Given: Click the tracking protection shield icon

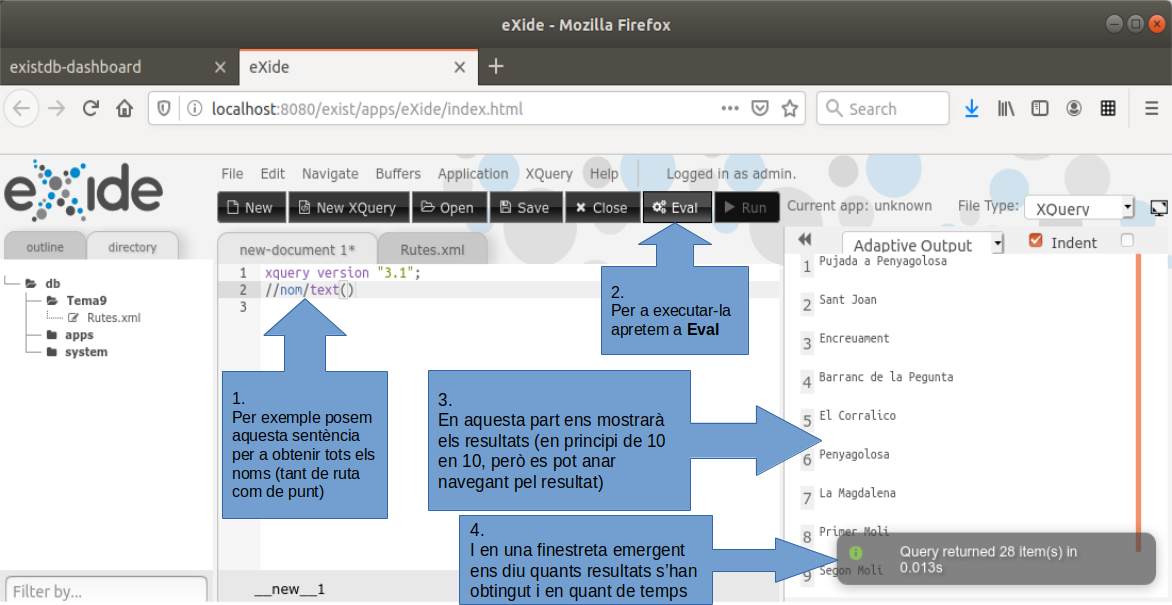Looking at the screenshot, I should click(164, 108).
